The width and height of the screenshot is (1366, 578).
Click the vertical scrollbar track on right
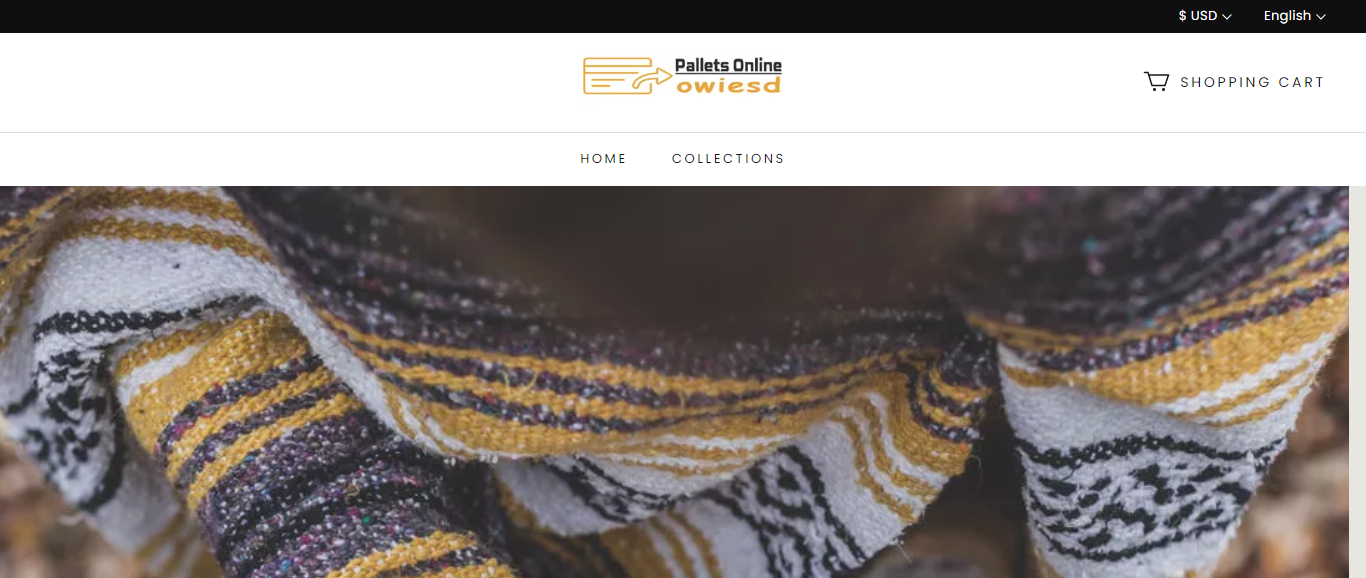(x=1357, y=382)
